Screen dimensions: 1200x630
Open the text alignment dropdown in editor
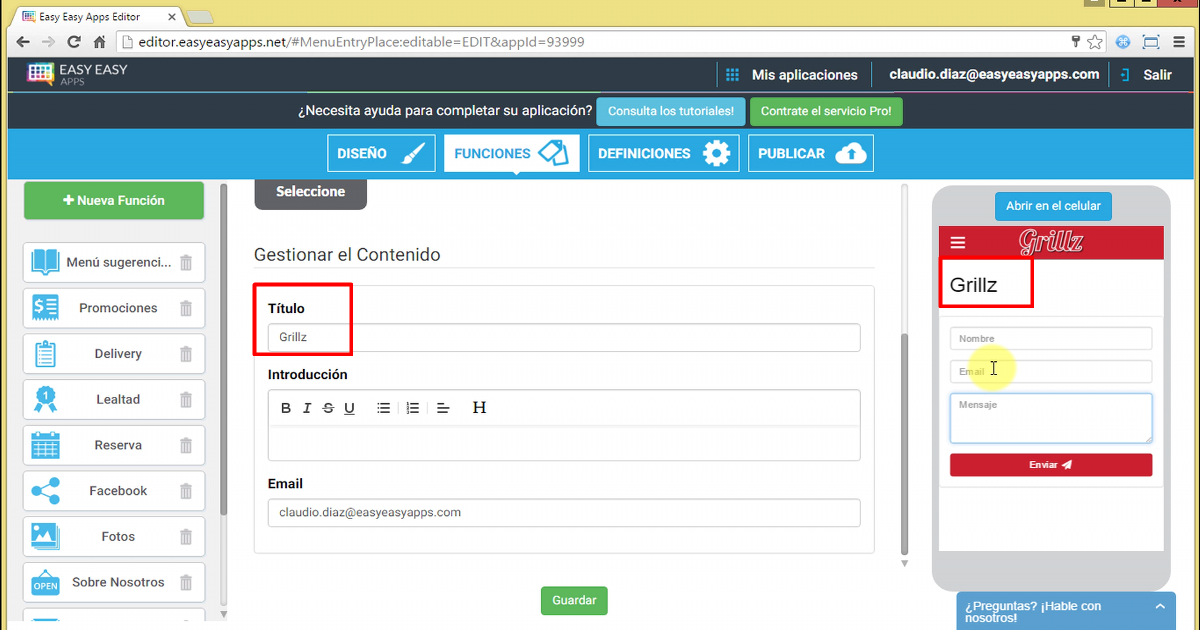(444, 408)
